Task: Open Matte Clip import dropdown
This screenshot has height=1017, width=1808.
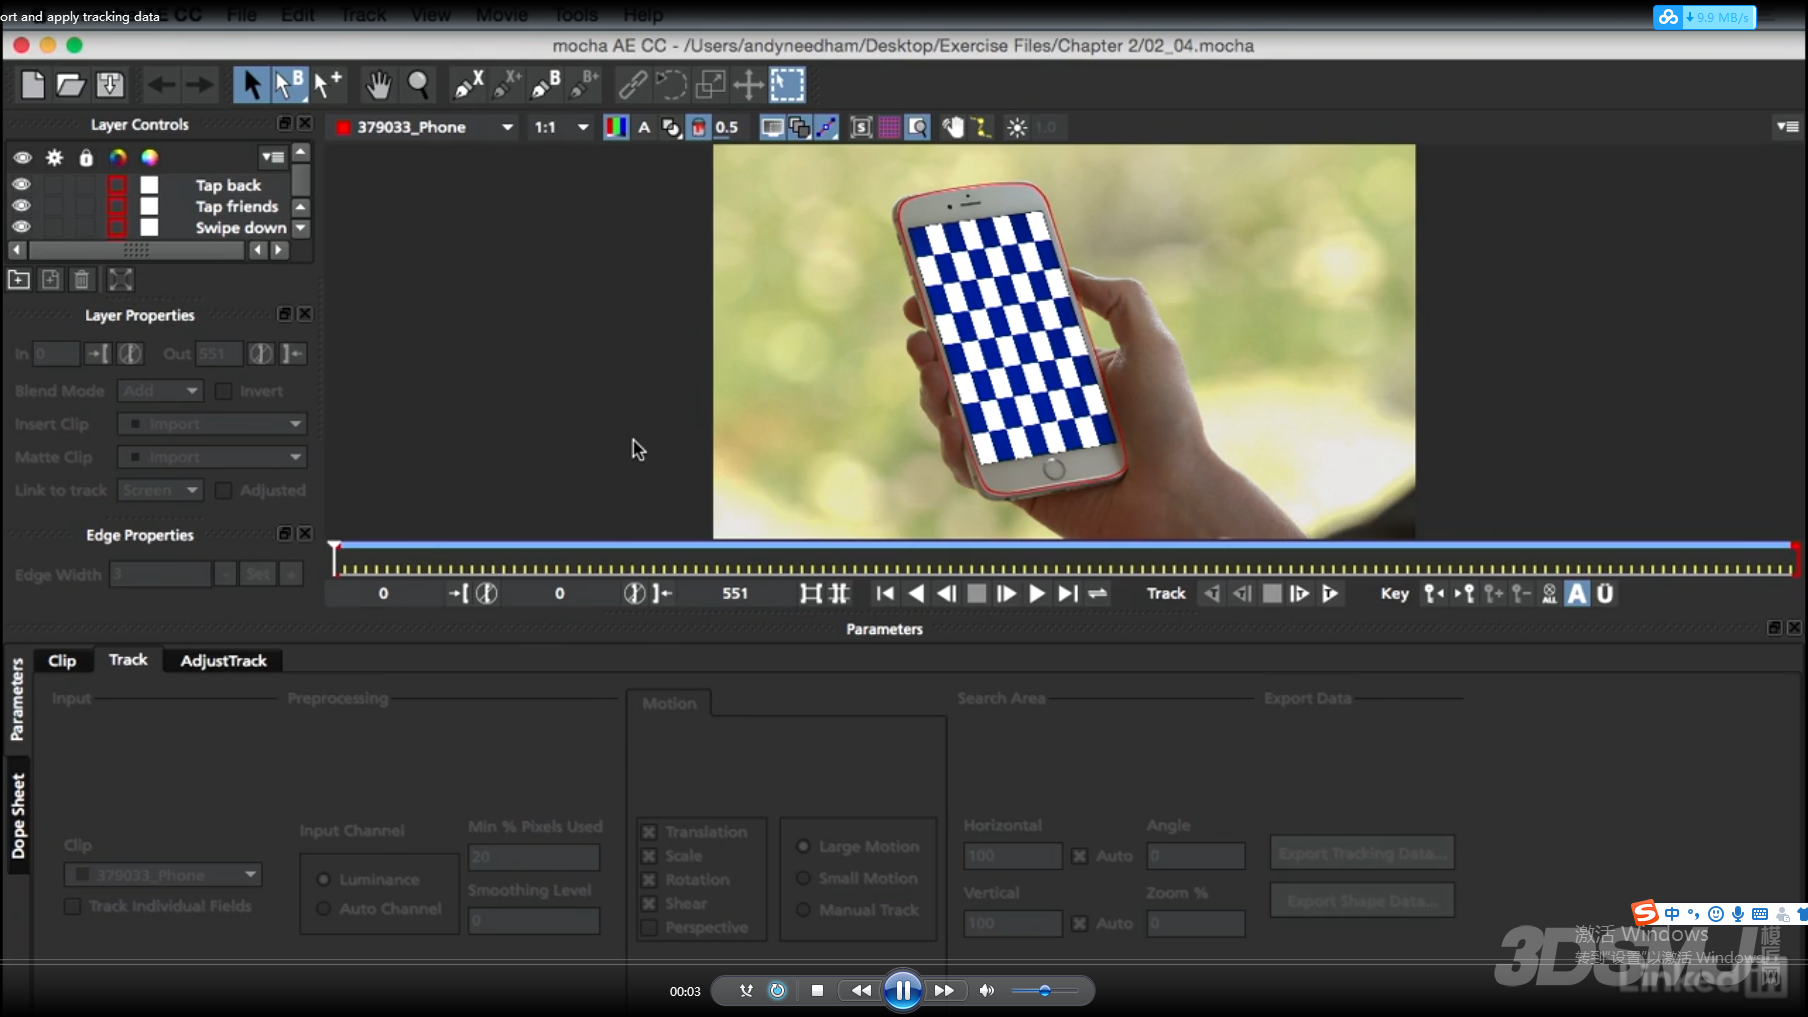Action: pyautogui.click(x=212, y=457)
